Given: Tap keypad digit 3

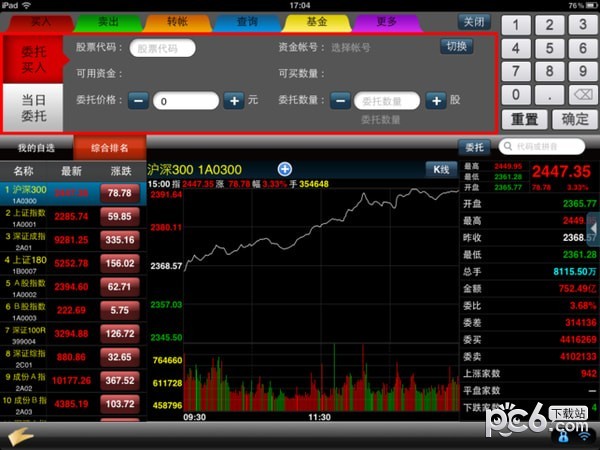Looking at the screenshot, I should pos(583,25).
